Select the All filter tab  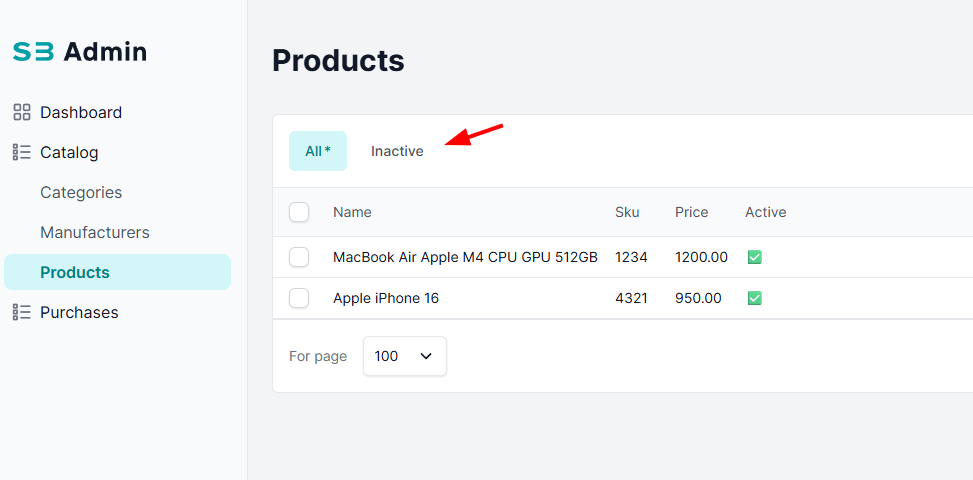[x=318, y=151]
